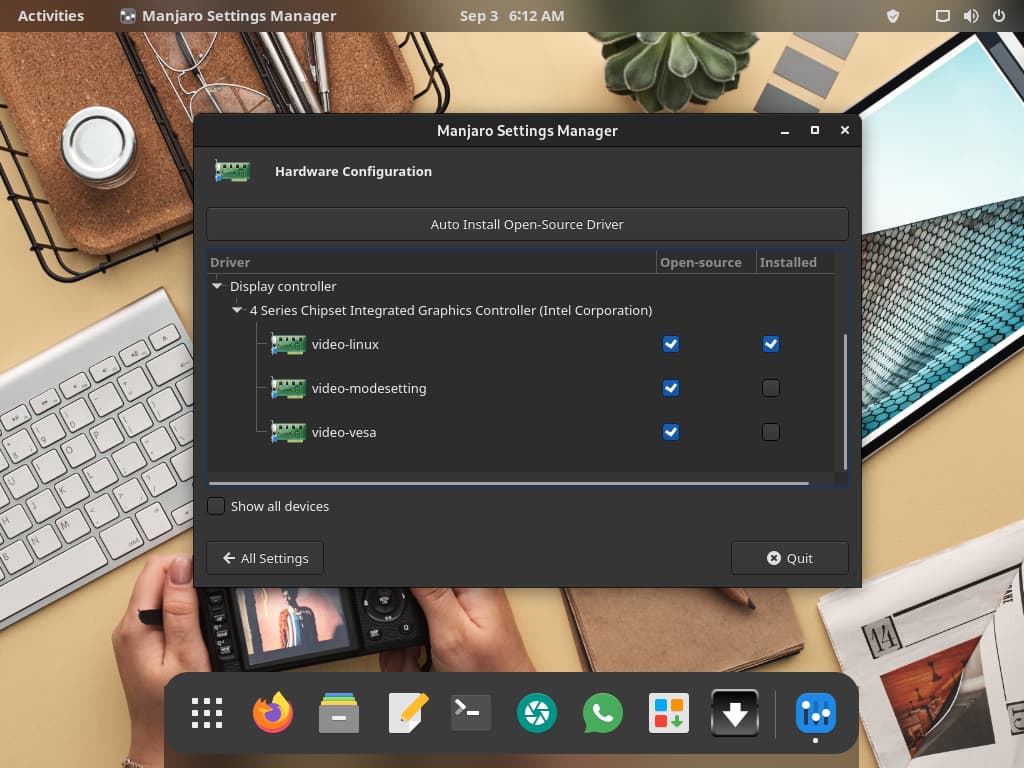Open the shield security indicator in top bar
The image size is (1024, 768).
pyautogui.click(x=893, y=16)
